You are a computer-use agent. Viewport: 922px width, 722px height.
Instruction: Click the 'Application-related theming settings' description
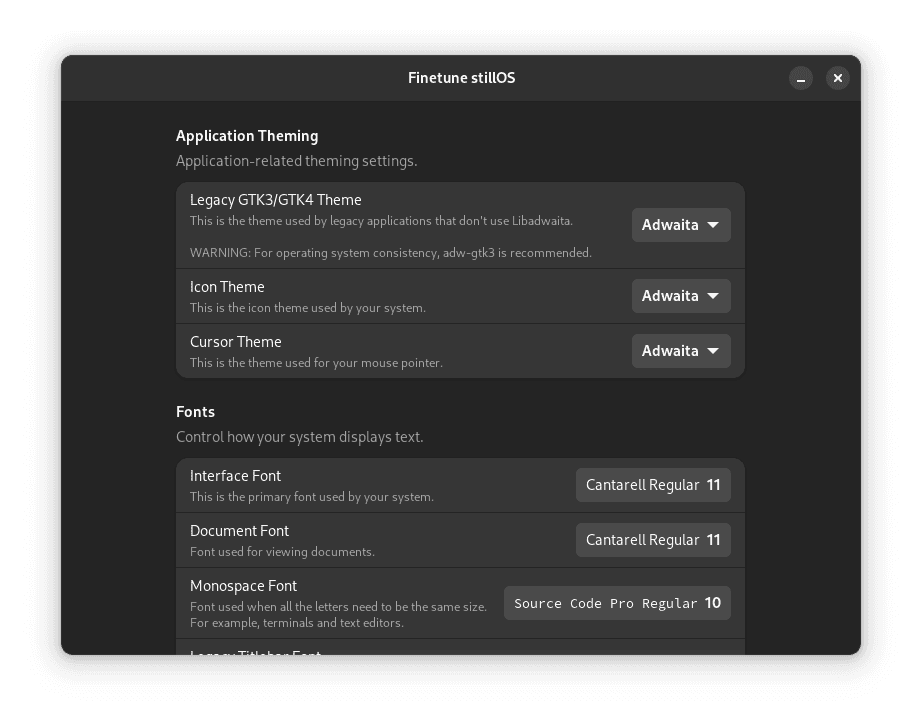coord(297,161)
